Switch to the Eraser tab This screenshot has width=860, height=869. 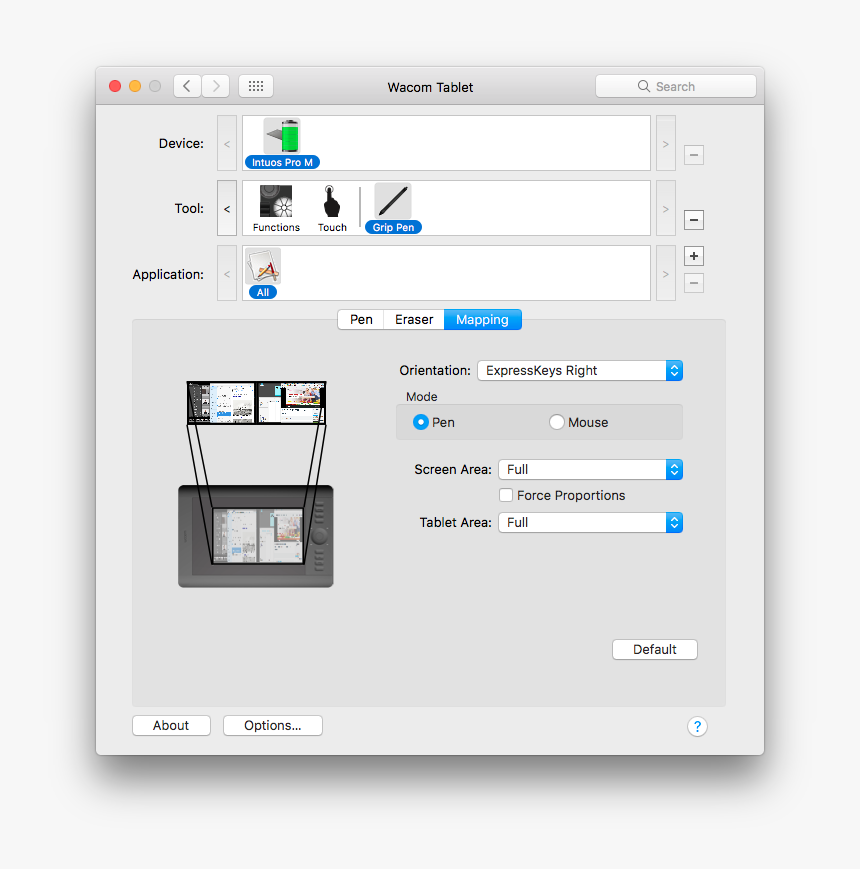coord(413,319)
